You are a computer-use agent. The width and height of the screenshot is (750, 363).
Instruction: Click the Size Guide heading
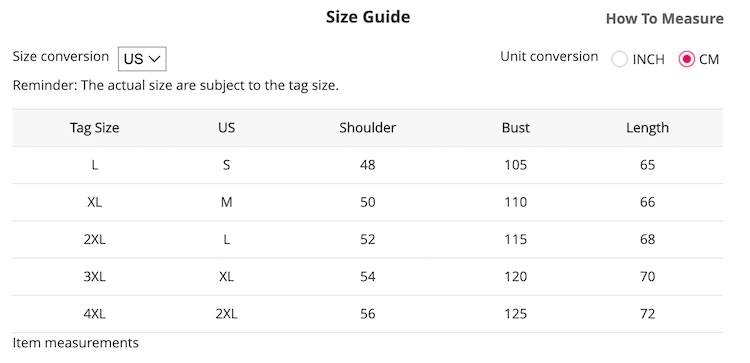(368, 17)
